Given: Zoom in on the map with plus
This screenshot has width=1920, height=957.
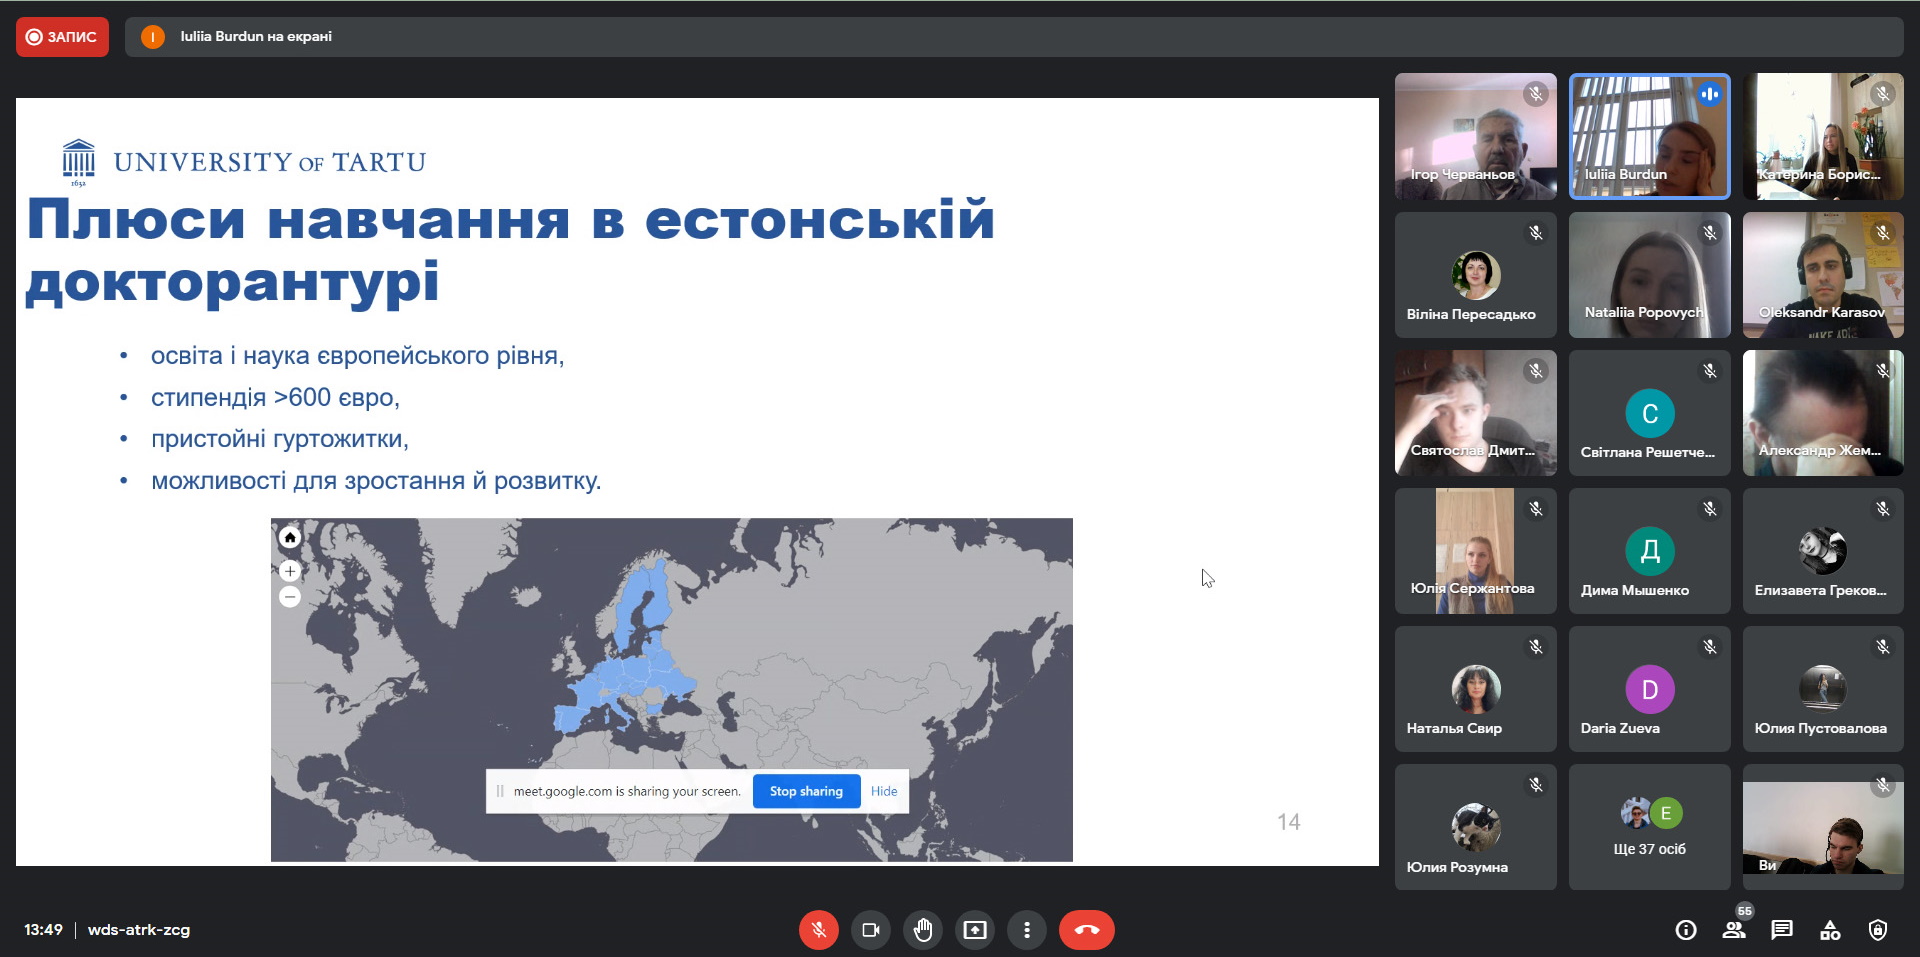Looking at the screenshot, I should pyautogui.click(x=290, y=571).
